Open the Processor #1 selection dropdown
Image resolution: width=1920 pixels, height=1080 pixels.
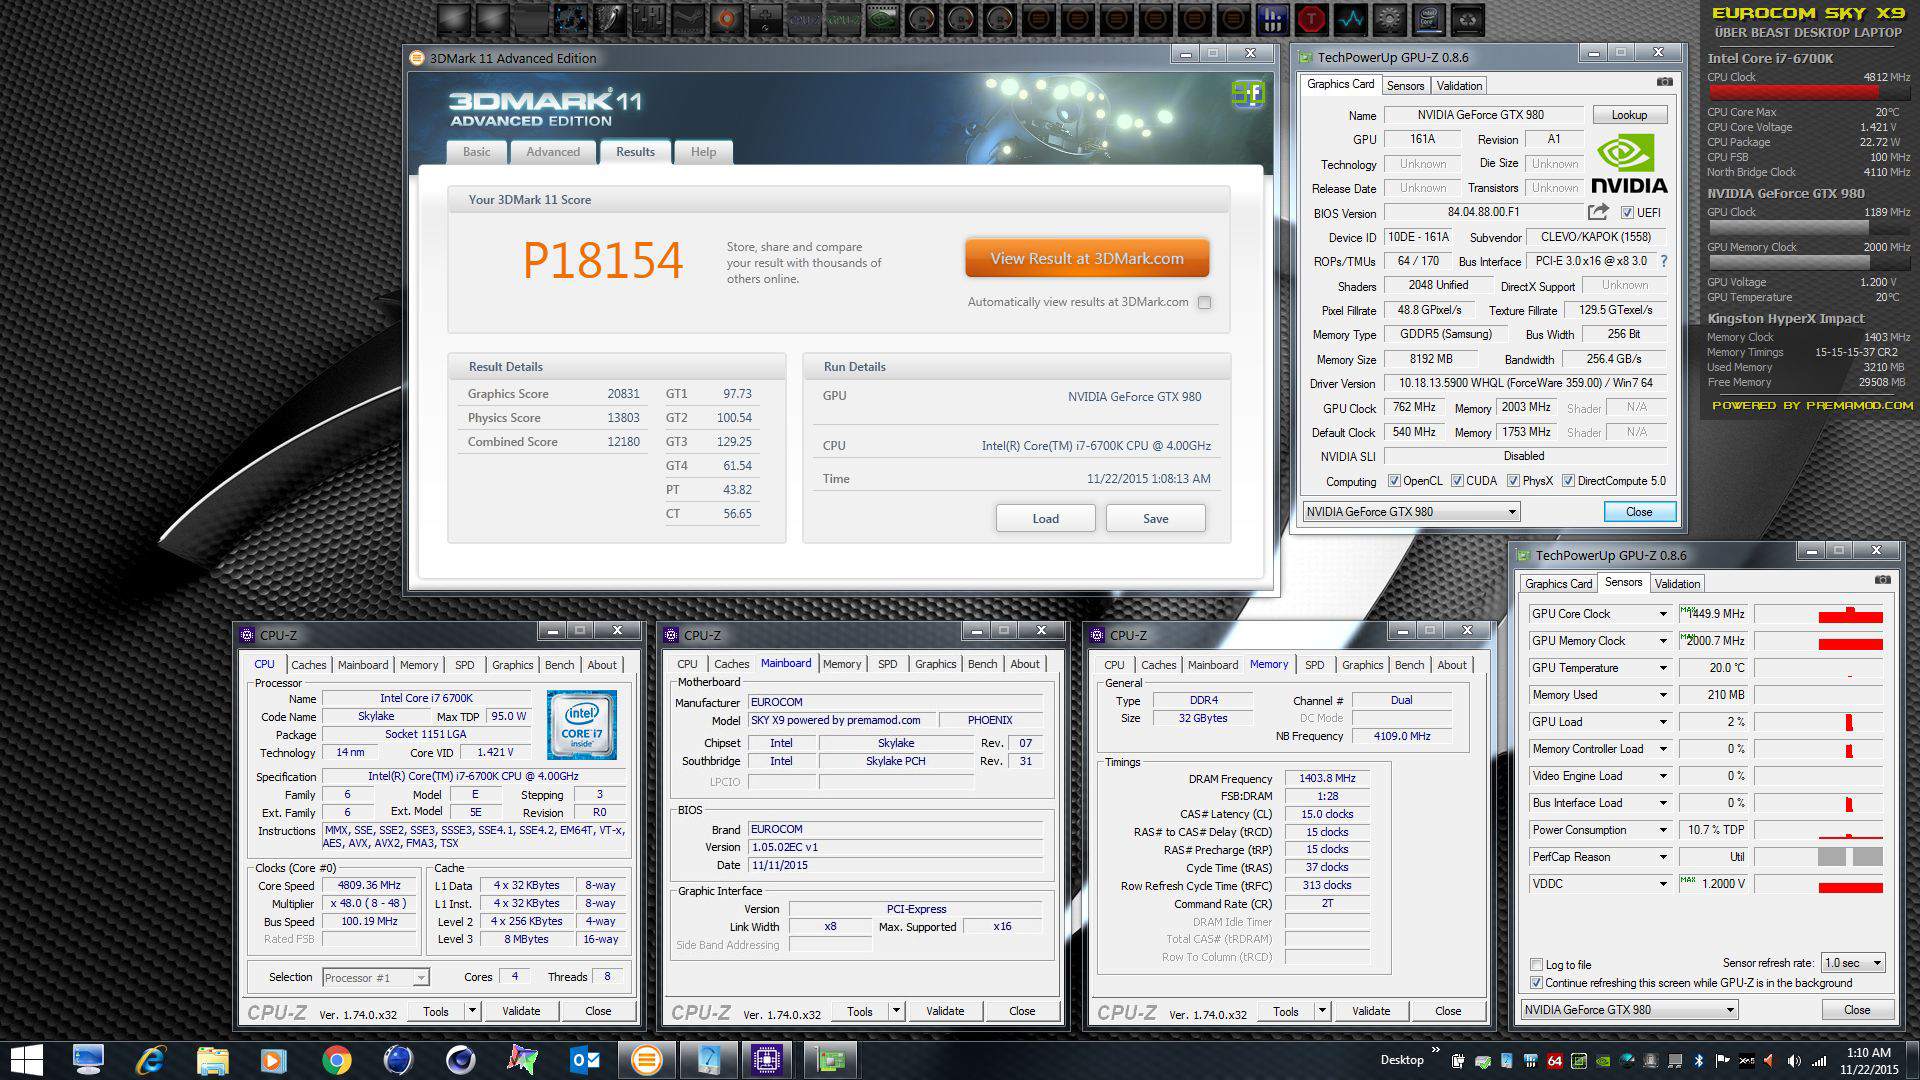(x=376, y=977)
